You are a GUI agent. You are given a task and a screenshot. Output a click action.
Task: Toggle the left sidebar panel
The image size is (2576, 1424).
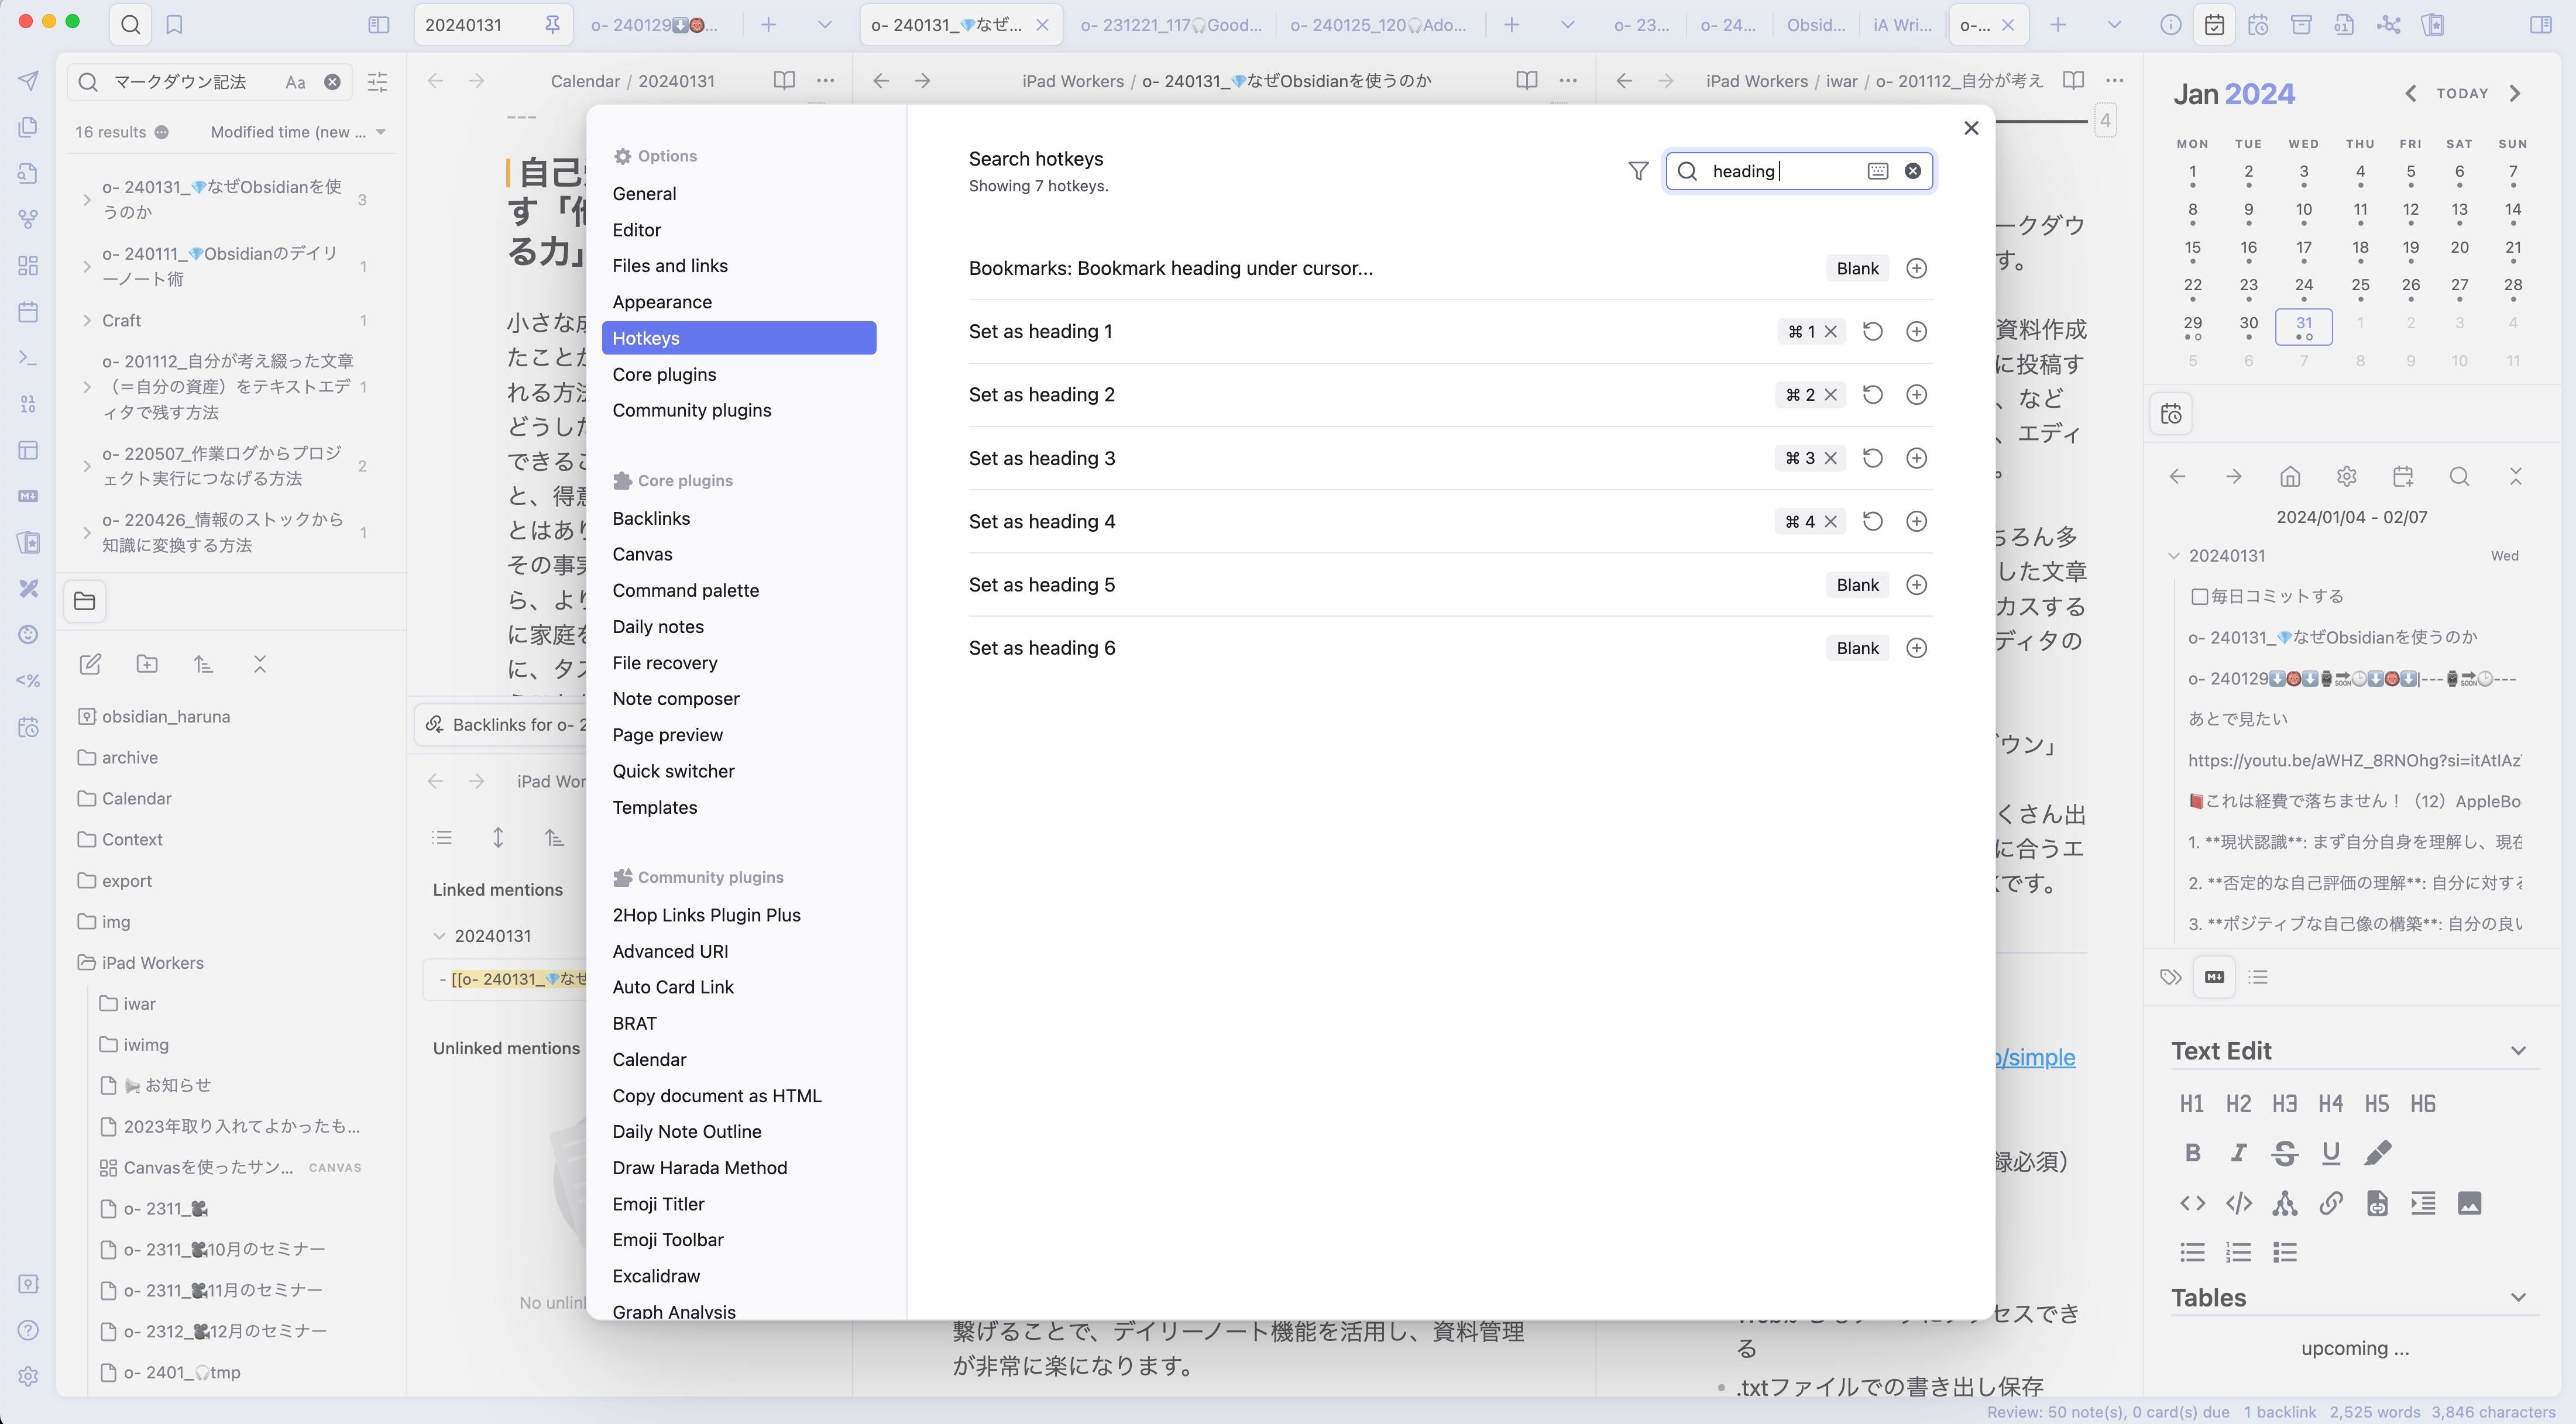378,25
